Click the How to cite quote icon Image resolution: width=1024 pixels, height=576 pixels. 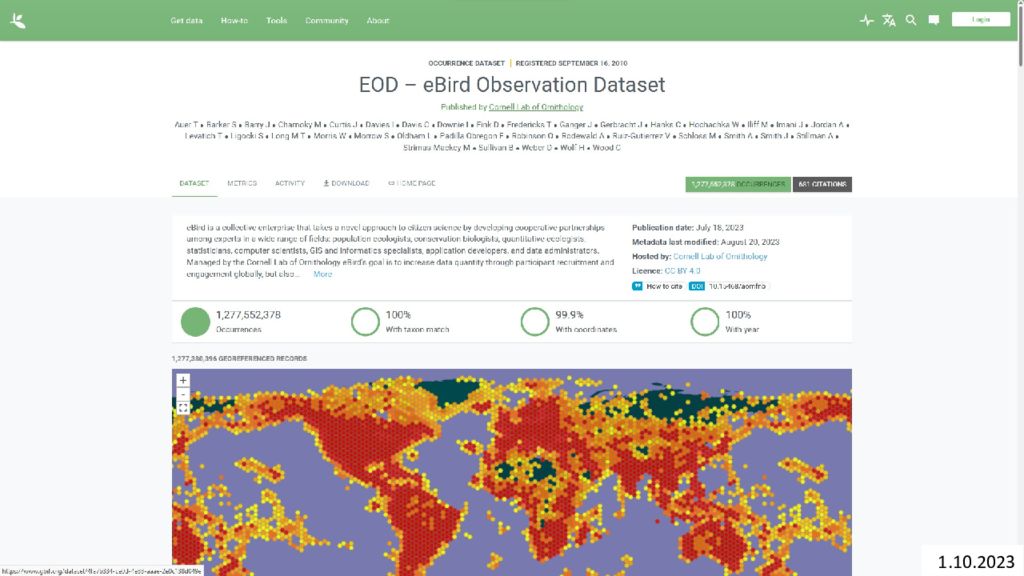(x=637, y=286)
